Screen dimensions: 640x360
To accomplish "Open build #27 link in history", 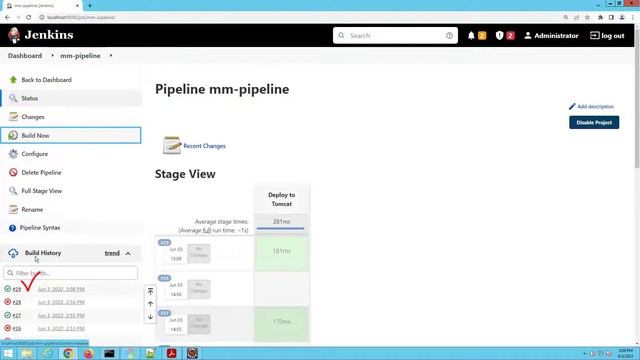I will 16,315.
